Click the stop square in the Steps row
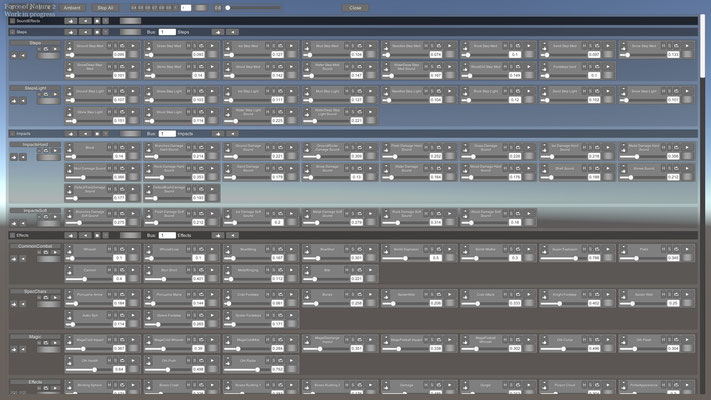 97,32
